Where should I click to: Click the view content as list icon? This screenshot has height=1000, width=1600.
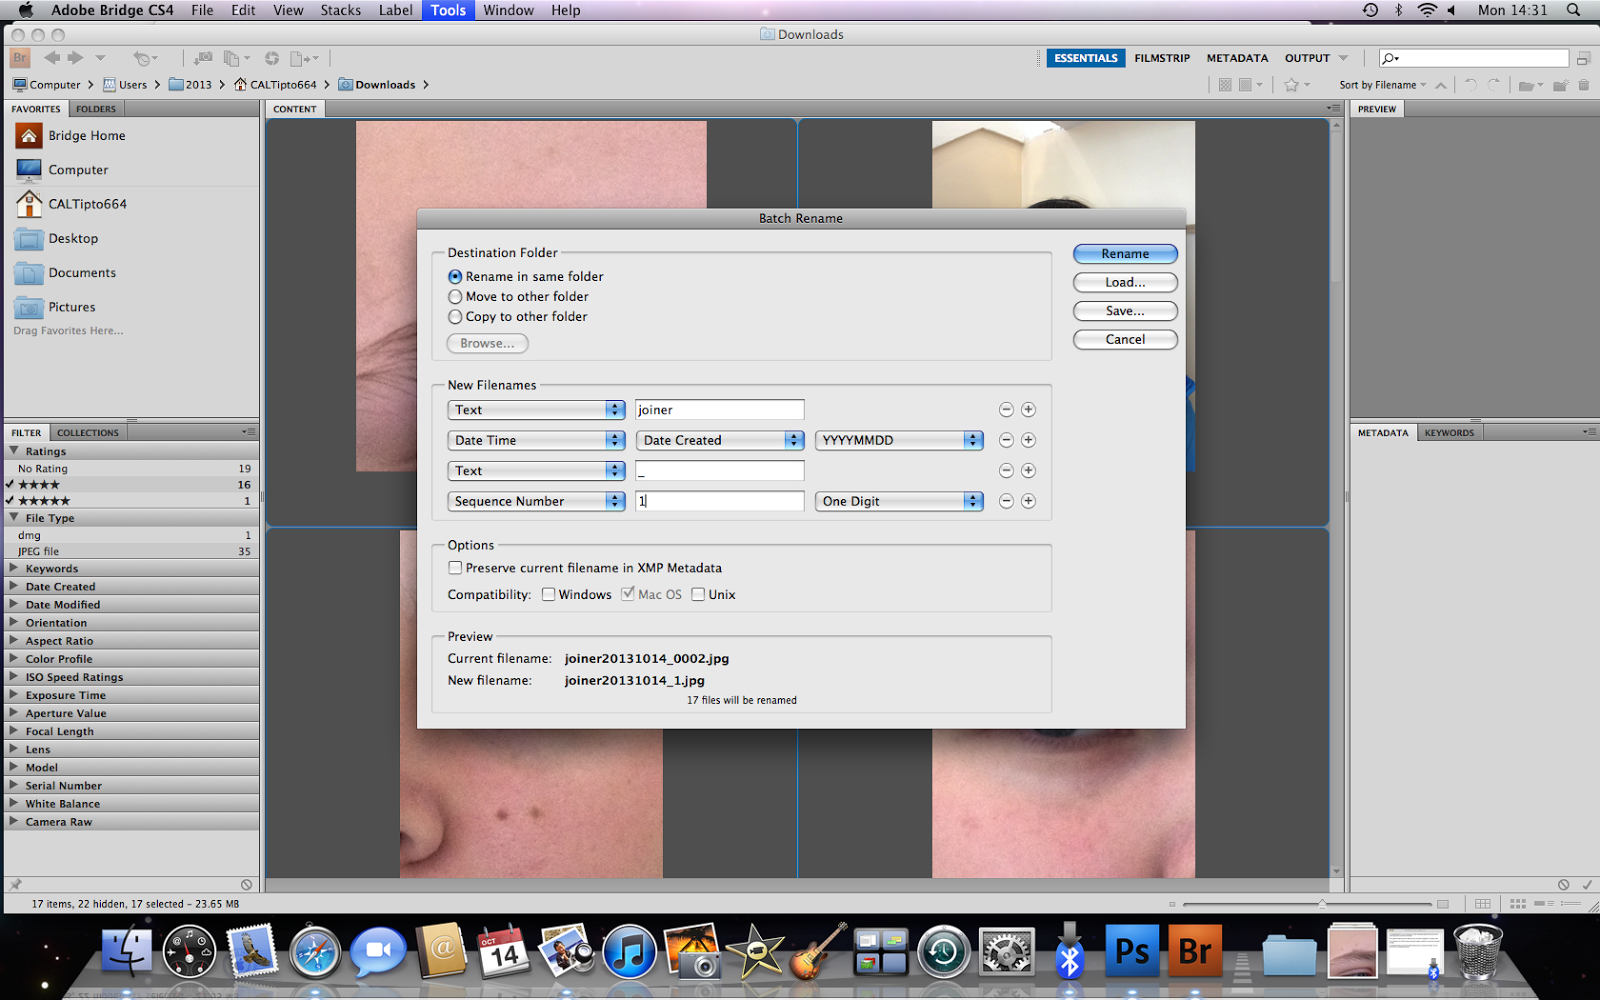pyautogui.click(x=1570, y=904)
